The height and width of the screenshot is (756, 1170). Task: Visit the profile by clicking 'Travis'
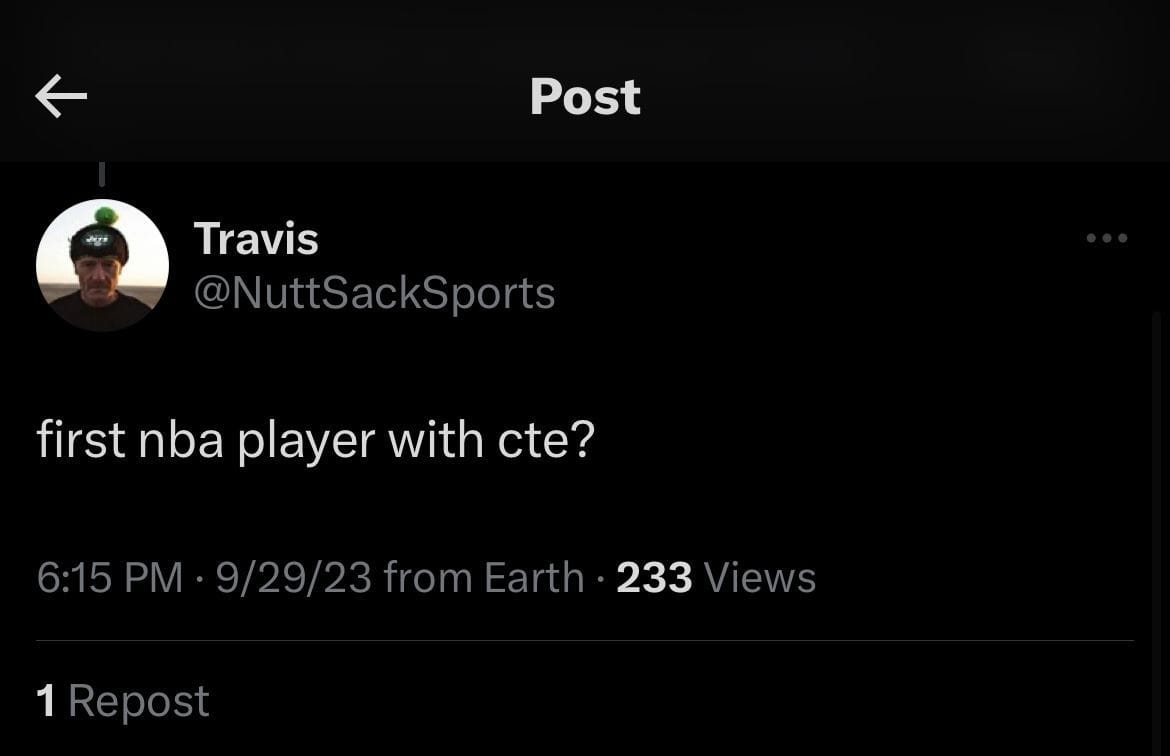[x=256, y=238]
